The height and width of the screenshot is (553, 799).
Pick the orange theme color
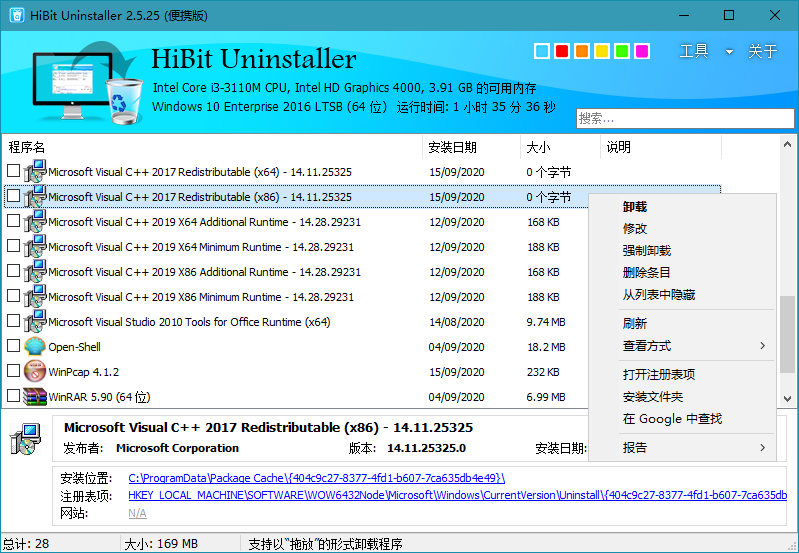pos(581,51)
